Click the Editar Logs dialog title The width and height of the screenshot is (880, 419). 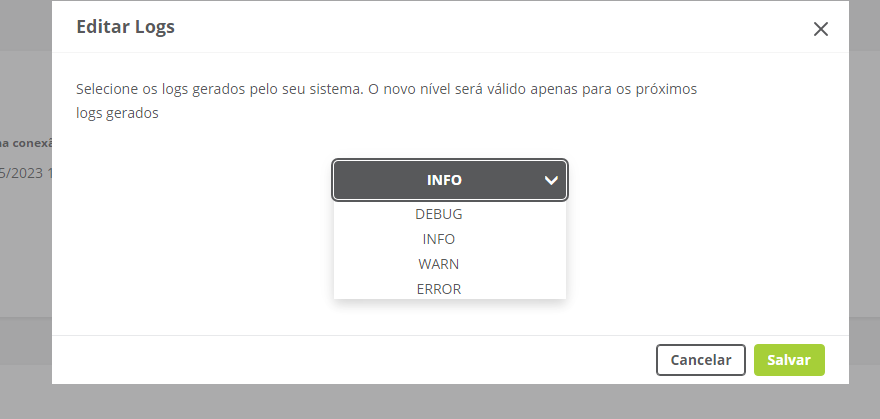click(x=126, y=27)
